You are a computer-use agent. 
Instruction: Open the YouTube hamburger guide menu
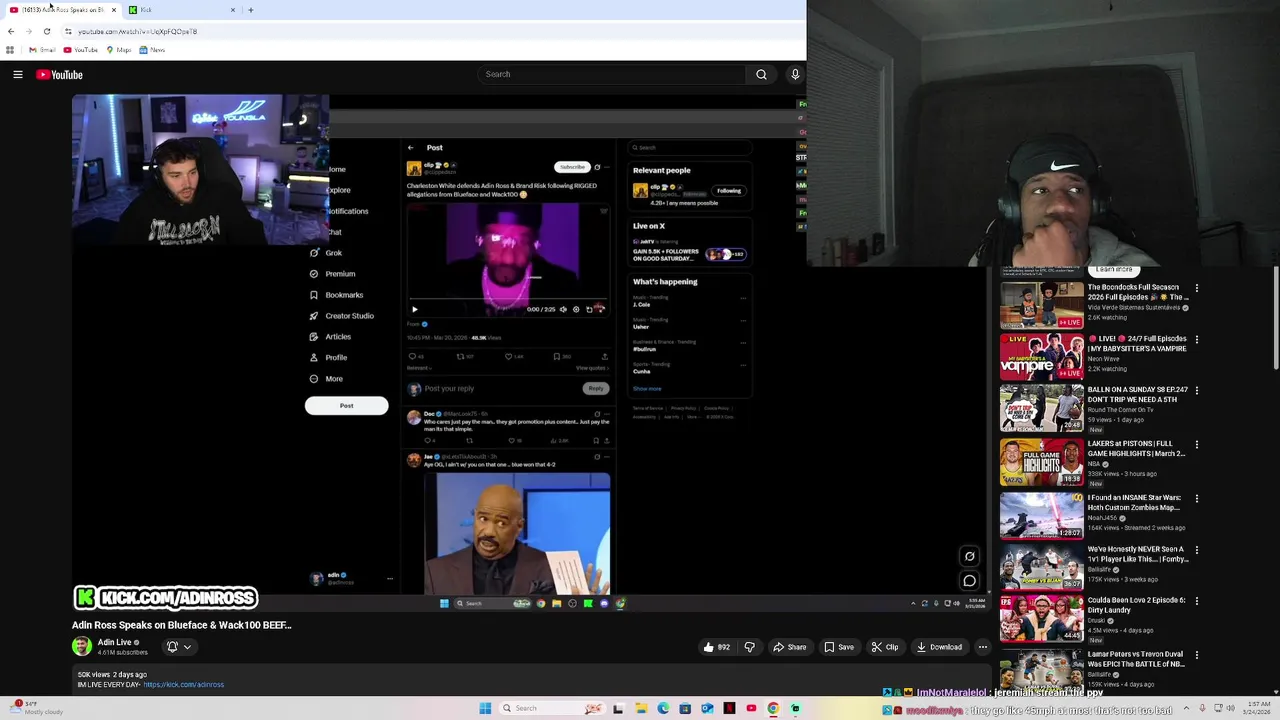click(x=18, y=74)
